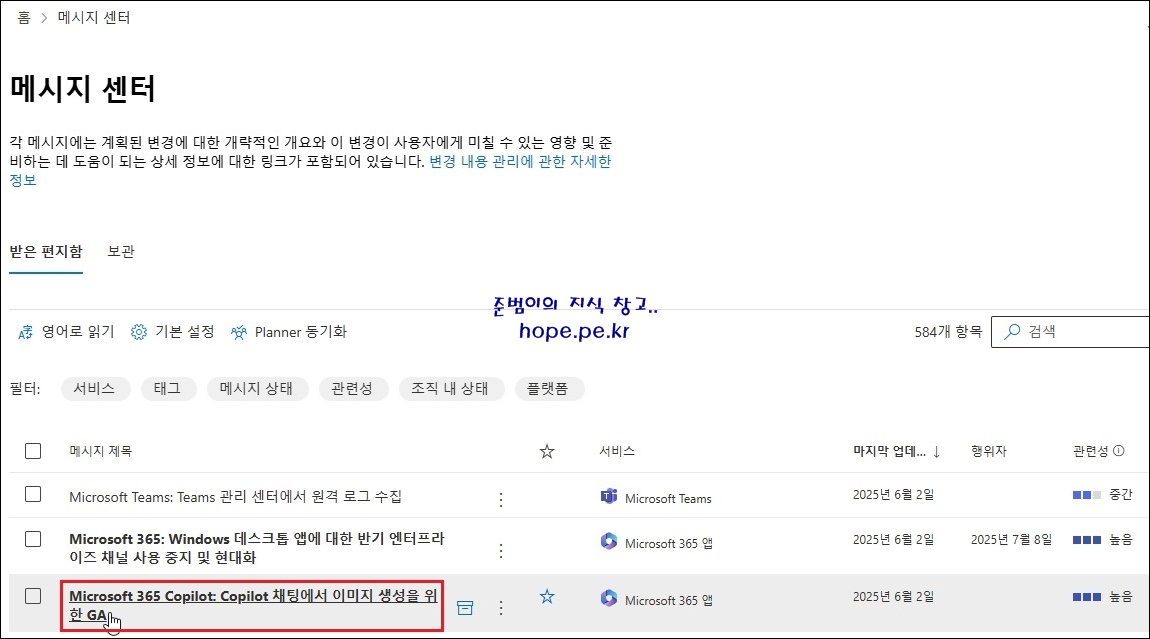Click 높음 relevance in 반기 엔터프라이즈 row
Image resolution: width=1150 pixels, height=639 pixels.
(x=1102, y=539)
